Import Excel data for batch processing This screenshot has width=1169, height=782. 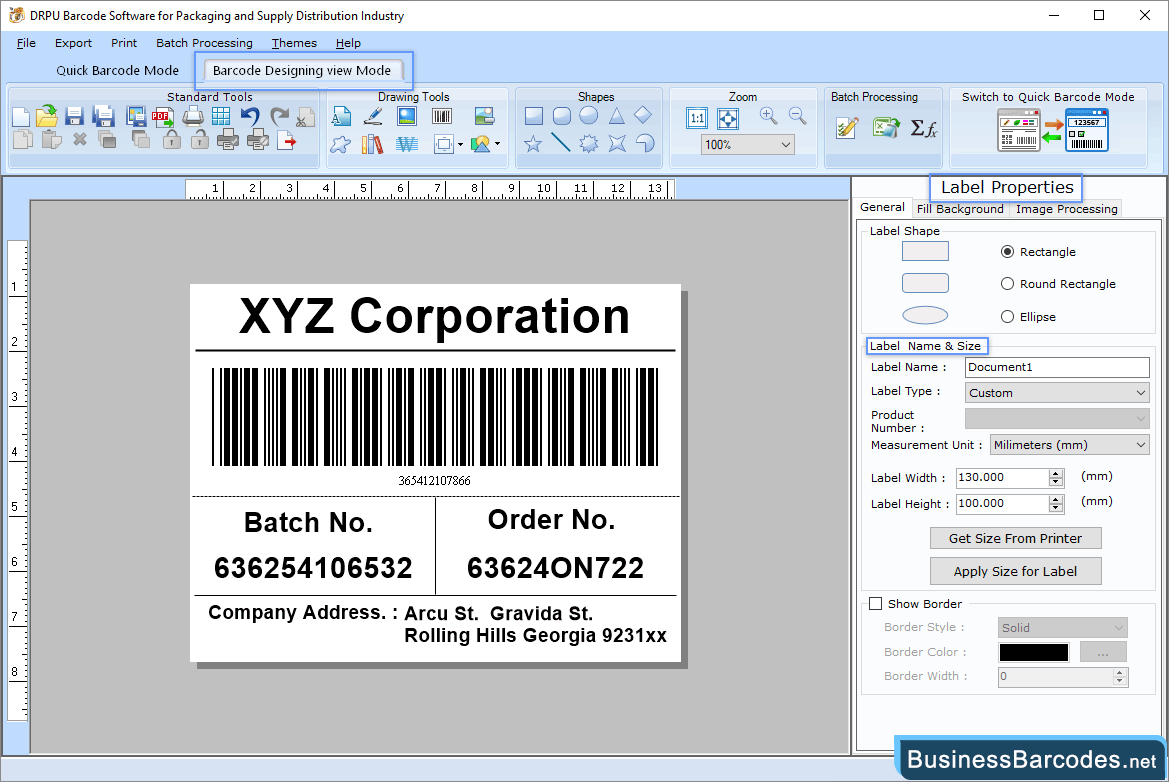pos(886,127)
